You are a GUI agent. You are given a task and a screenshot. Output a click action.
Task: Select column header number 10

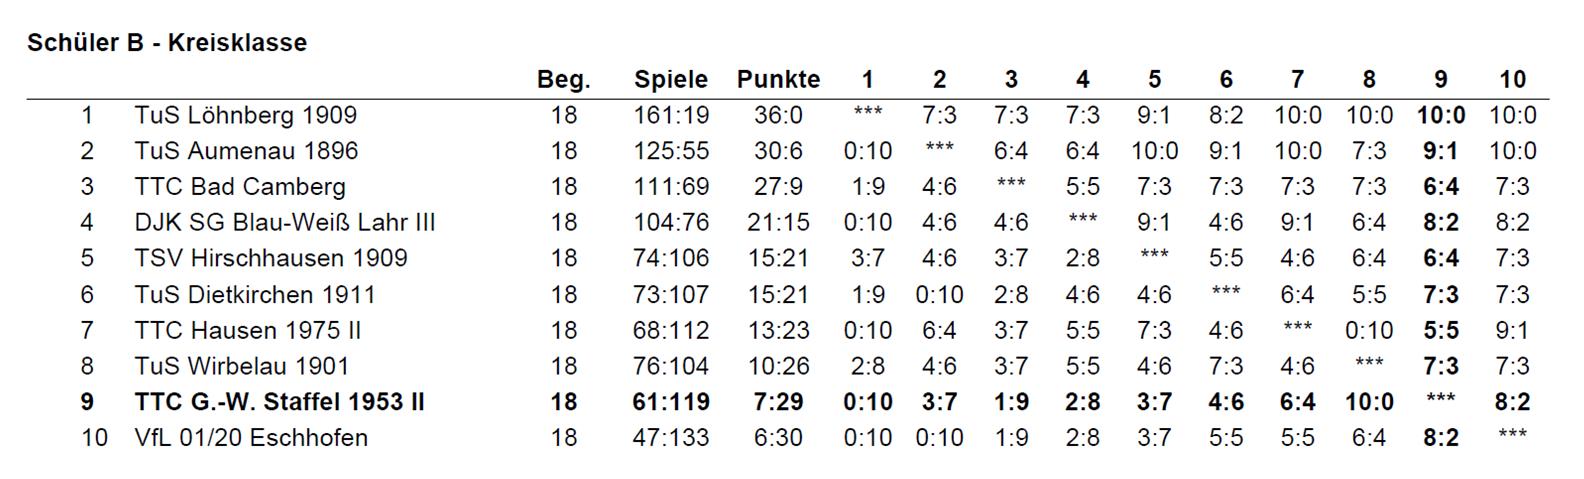pos(1513,80)
